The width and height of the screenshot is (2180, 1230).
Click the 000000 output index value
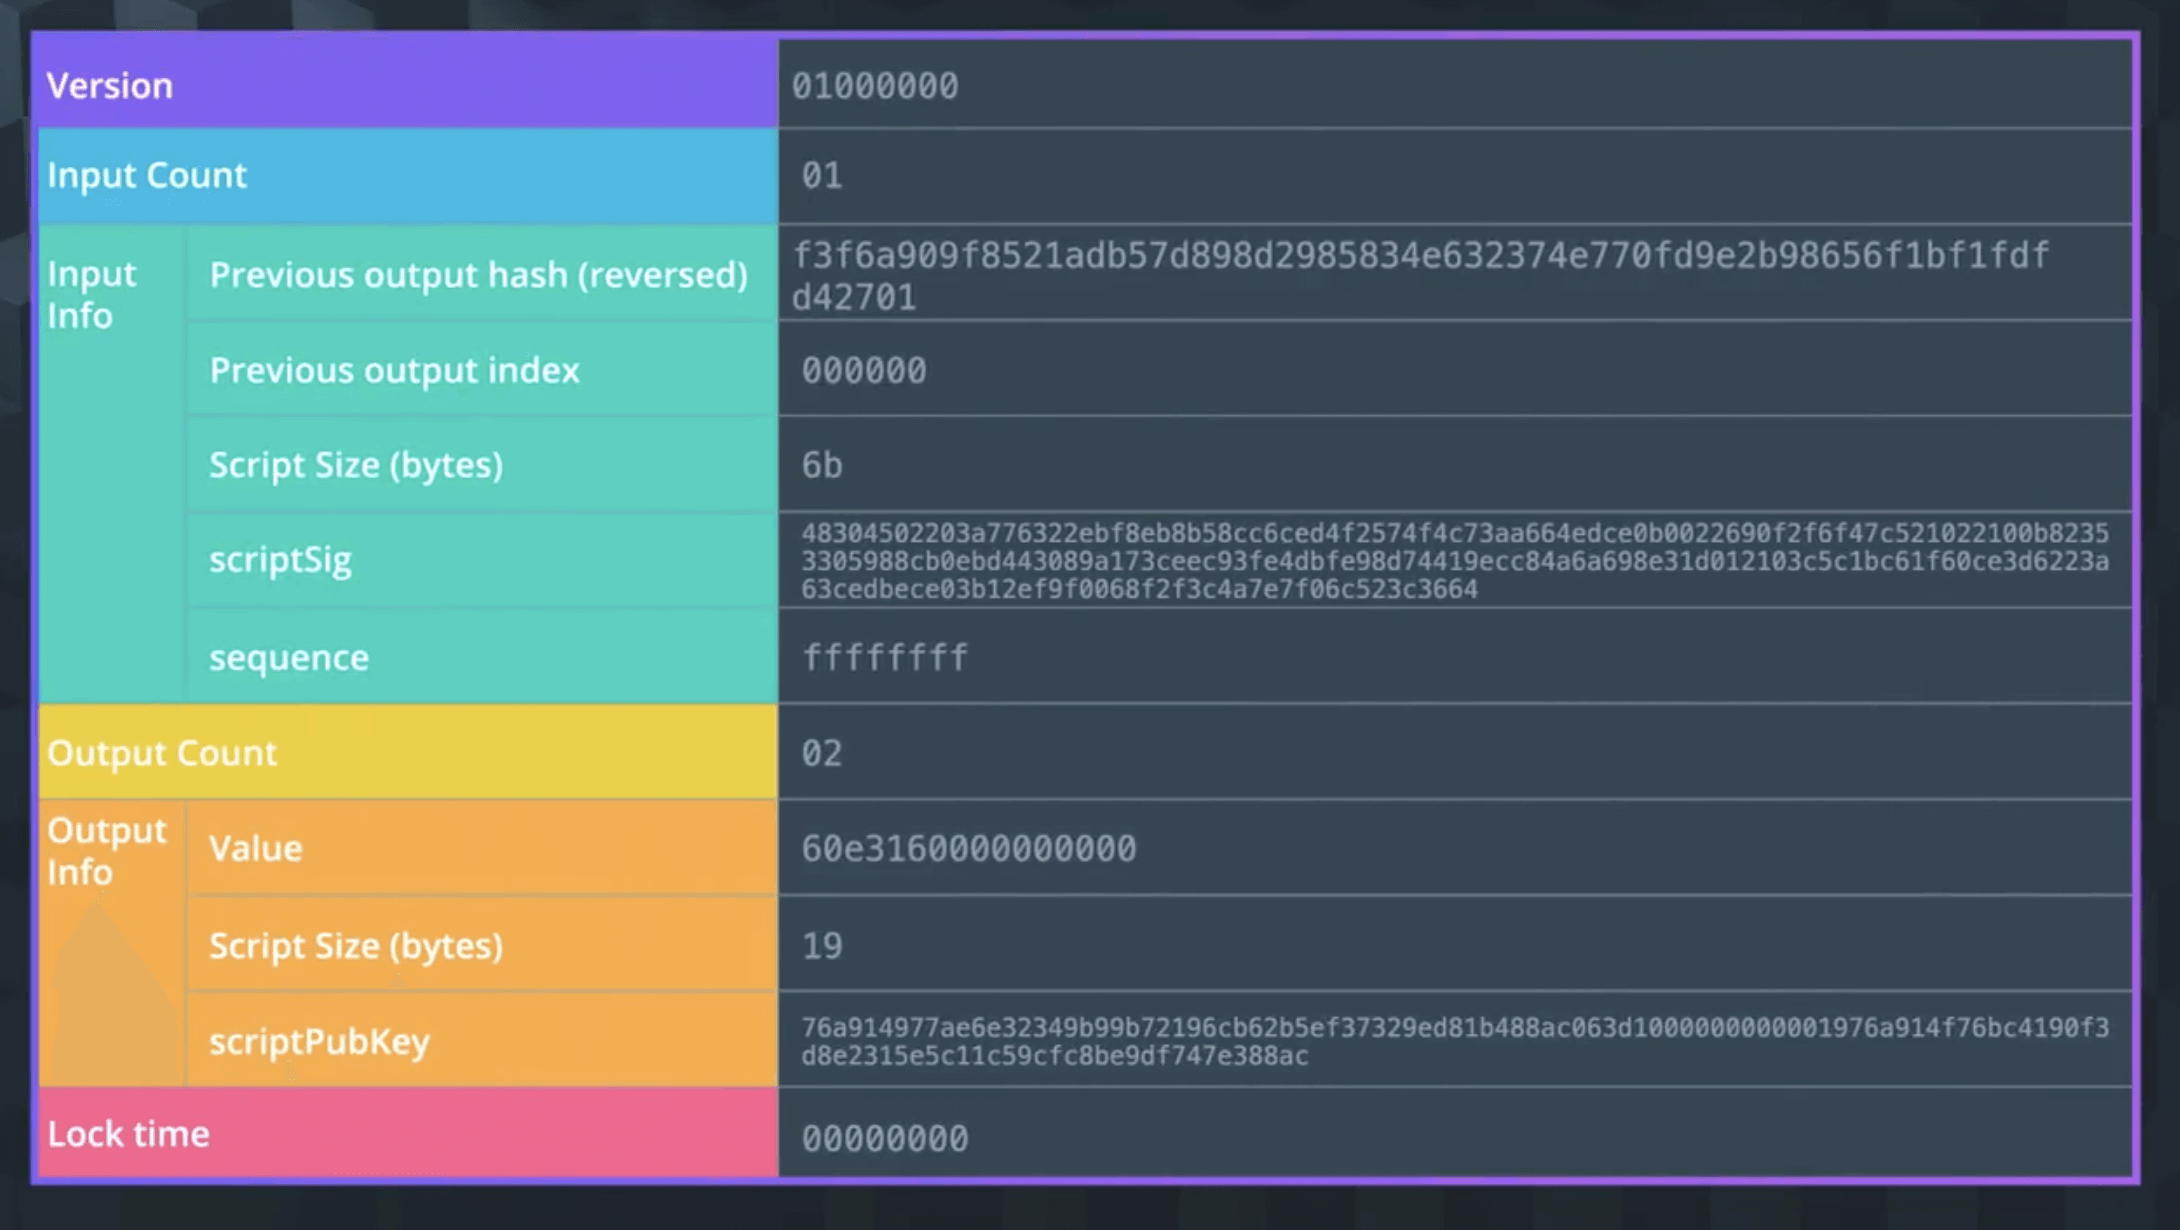864,371
